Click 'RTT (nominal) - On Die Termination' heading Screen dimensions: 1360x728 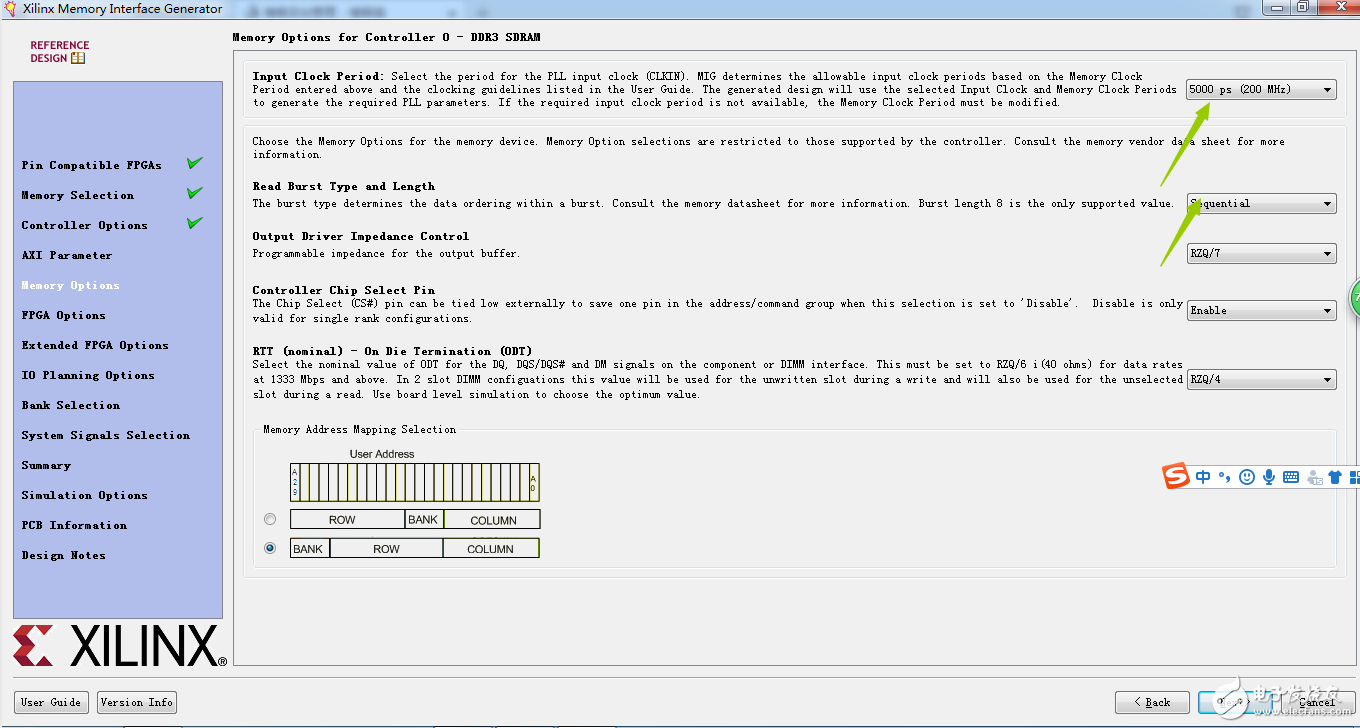tap(392, 351)
